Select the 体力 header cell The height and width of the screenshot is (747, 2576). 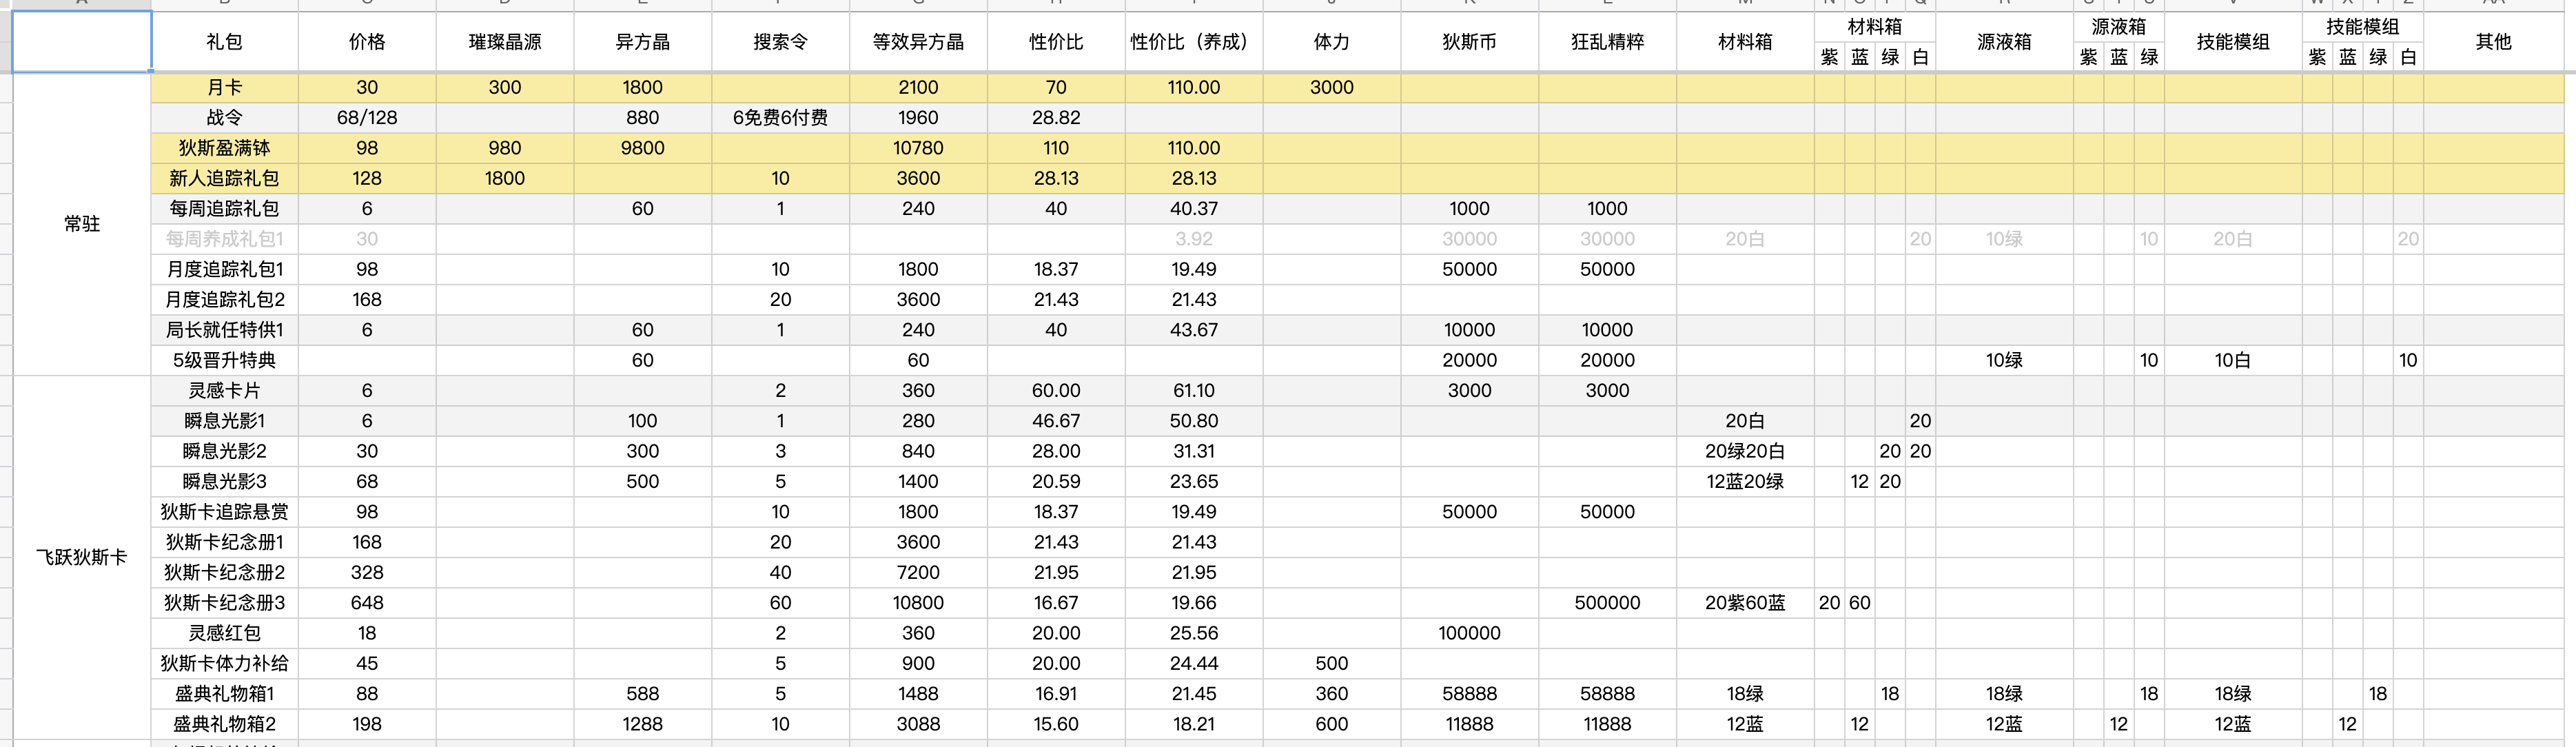(1332, 42)
